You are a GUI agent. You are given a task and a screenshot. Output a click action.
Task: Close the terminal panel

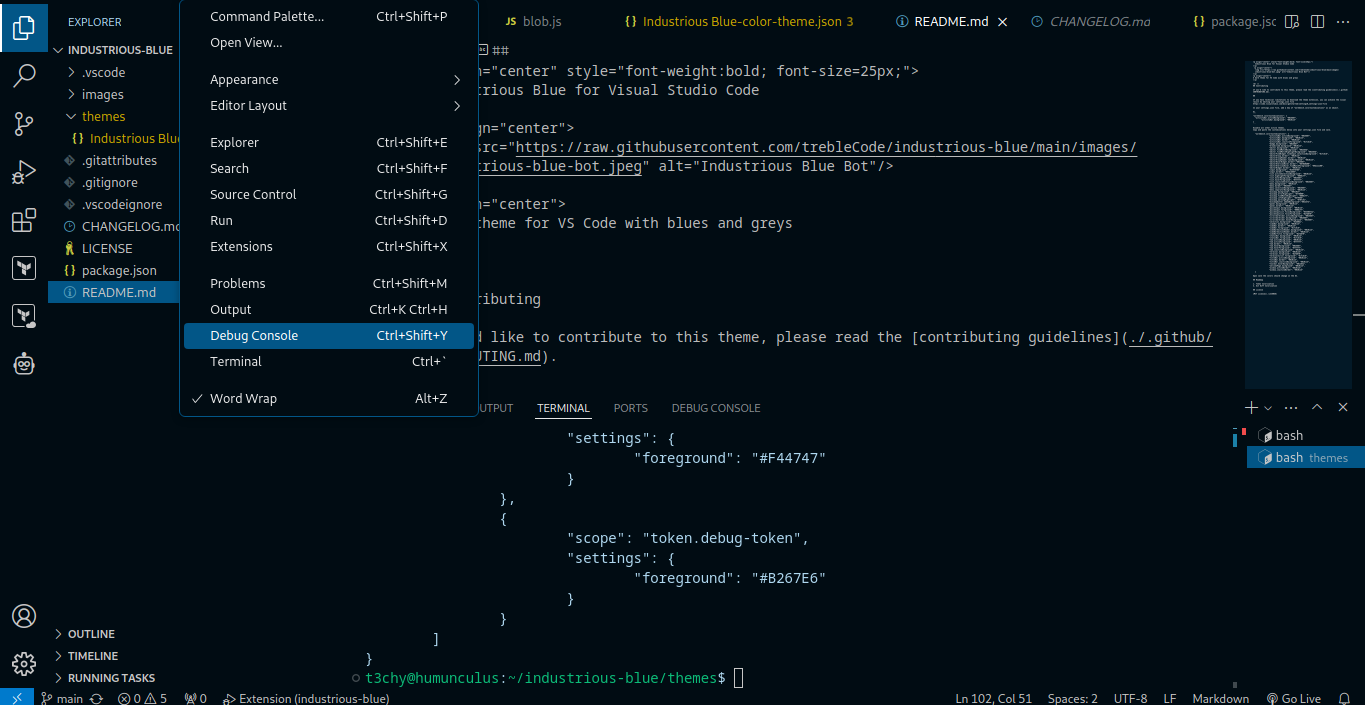tap(1343, 408)
